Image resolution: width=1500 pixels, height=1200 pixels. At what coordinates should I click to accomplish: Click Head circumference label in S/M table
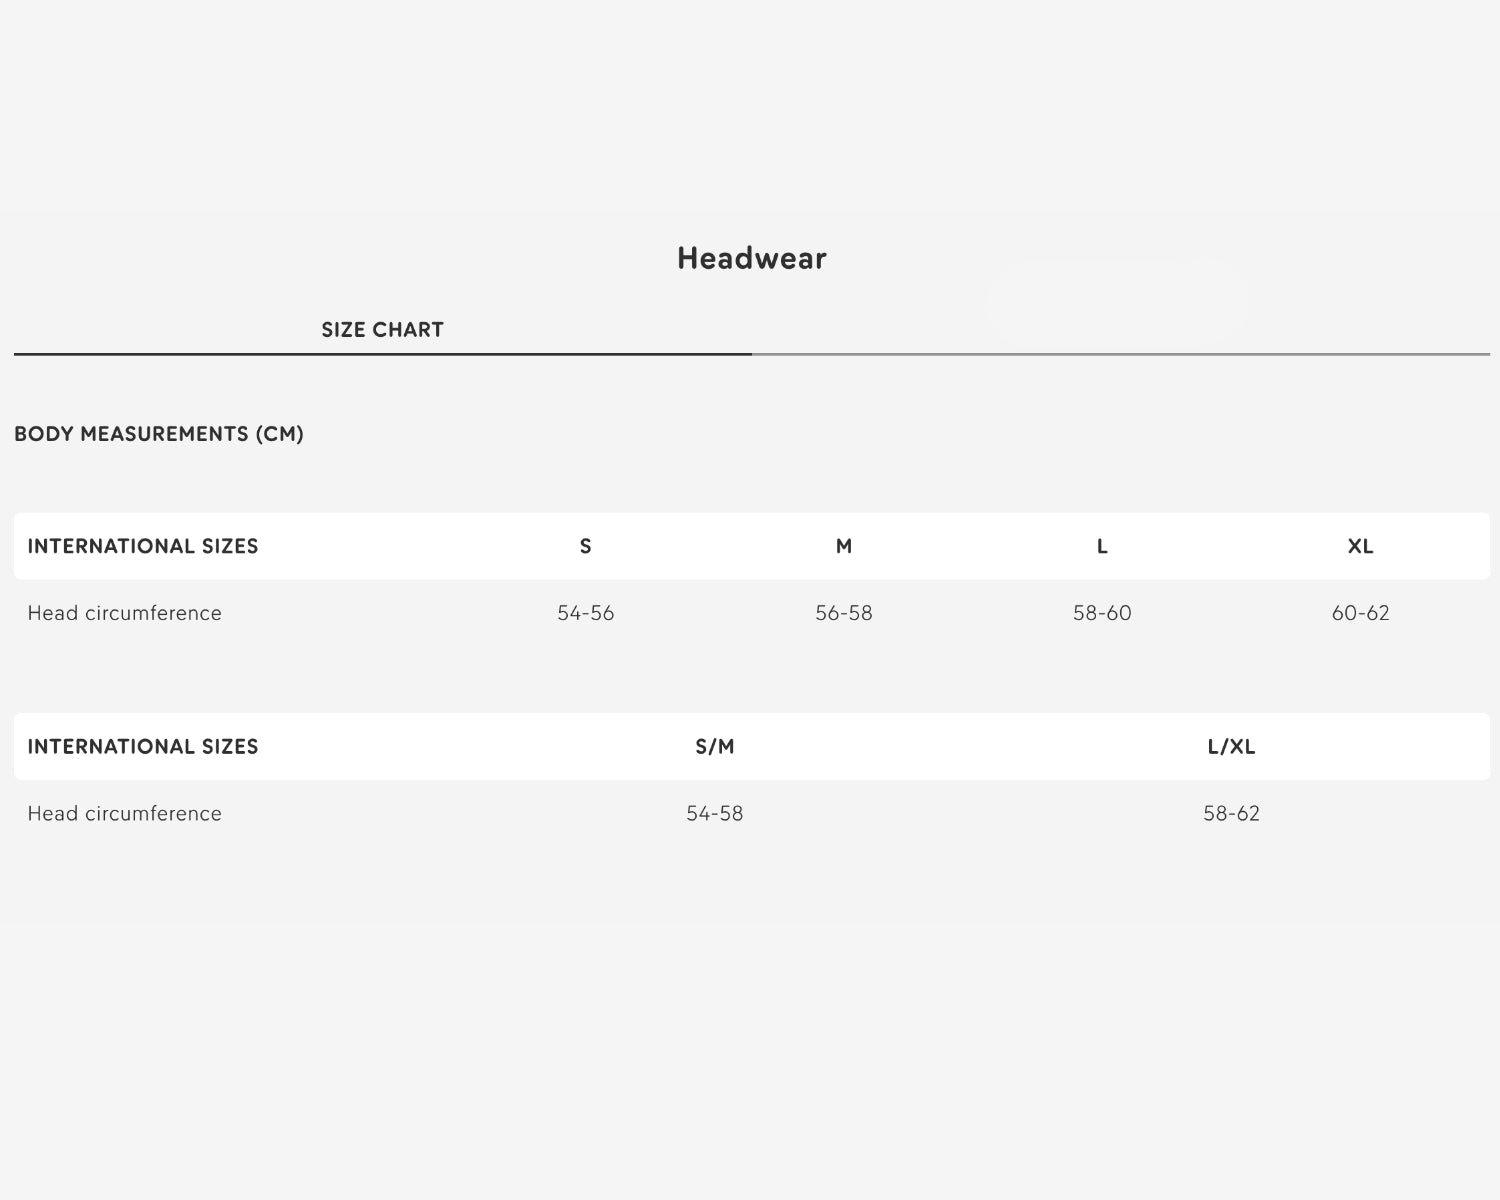(125, 813)
